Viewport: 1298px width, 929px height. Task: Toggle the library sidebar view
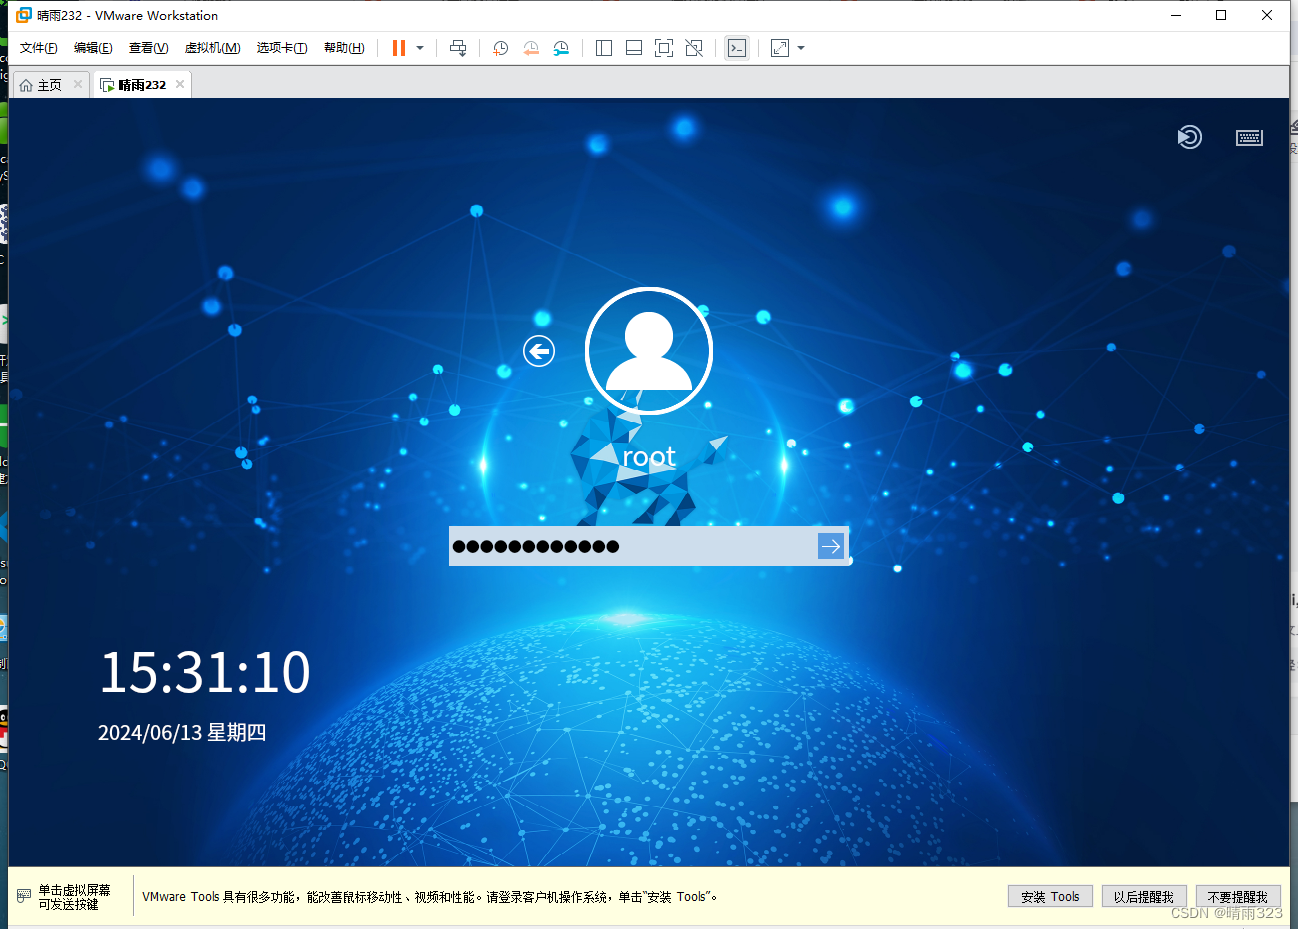(604, 48)
